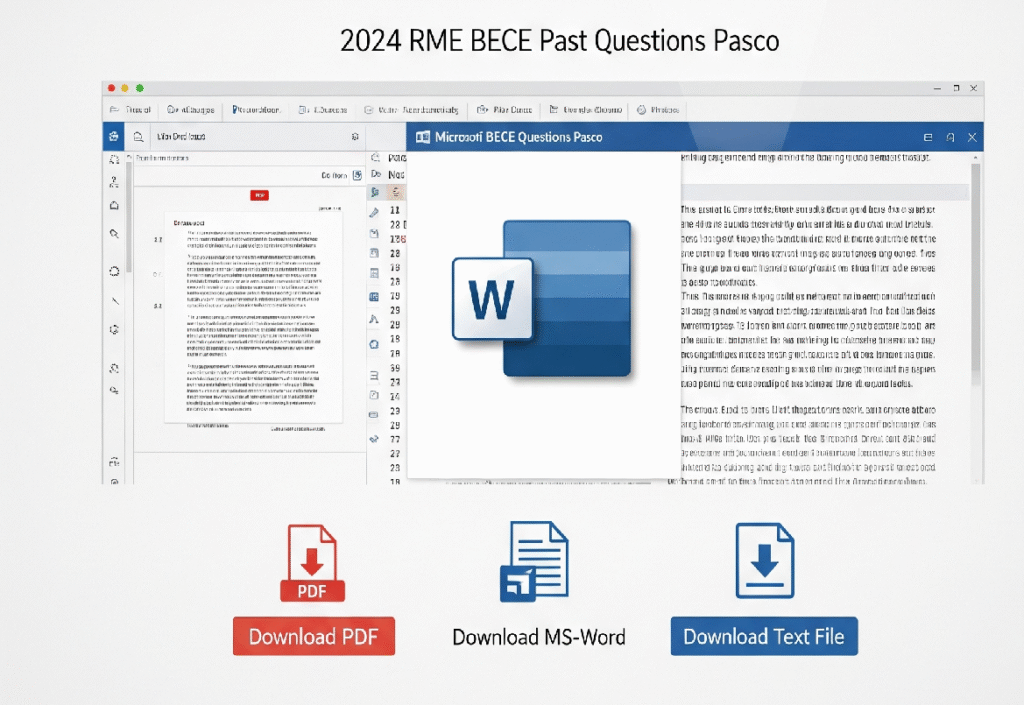Open the gear settings icon in panel header
Image resolution: width=1024 pixels, height=705 pixels.
355,137
